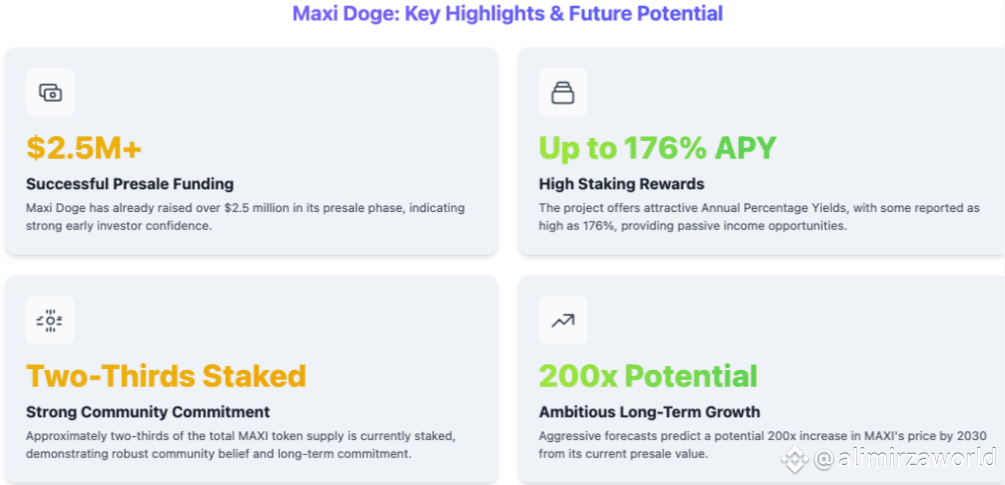This screenshot has width=1005, height=485.
Task: Click the wallet icon above APY
Action: point(563,92)
